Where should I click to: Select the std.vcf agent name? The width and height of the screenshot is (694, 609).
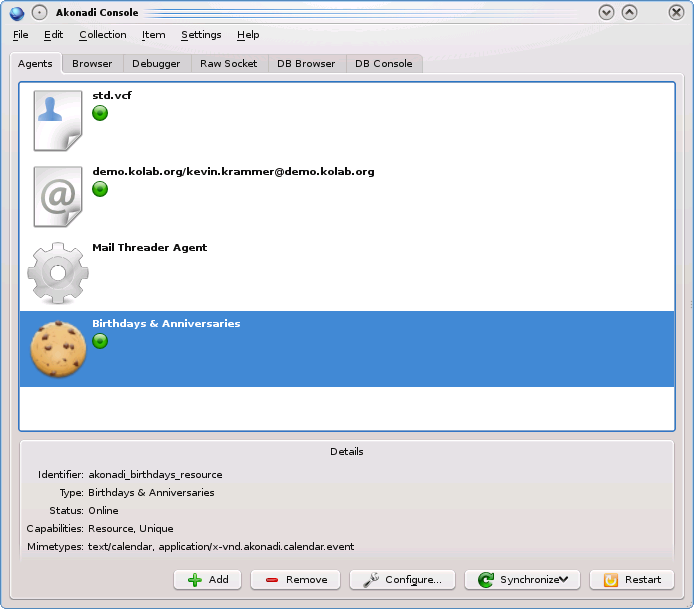112,96
